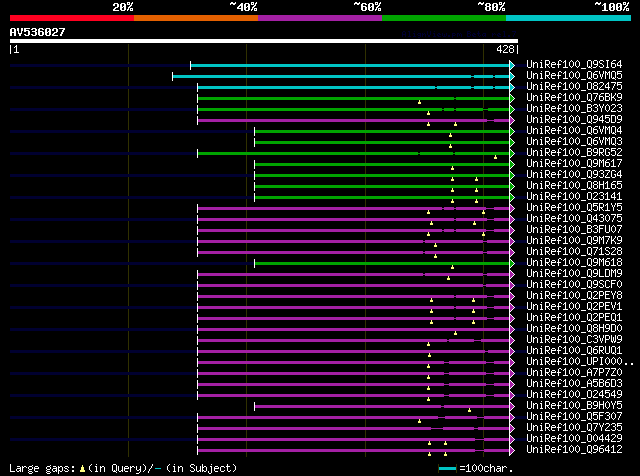Open the UniRef100_Q9SI64 hit label

coord(574,65)
